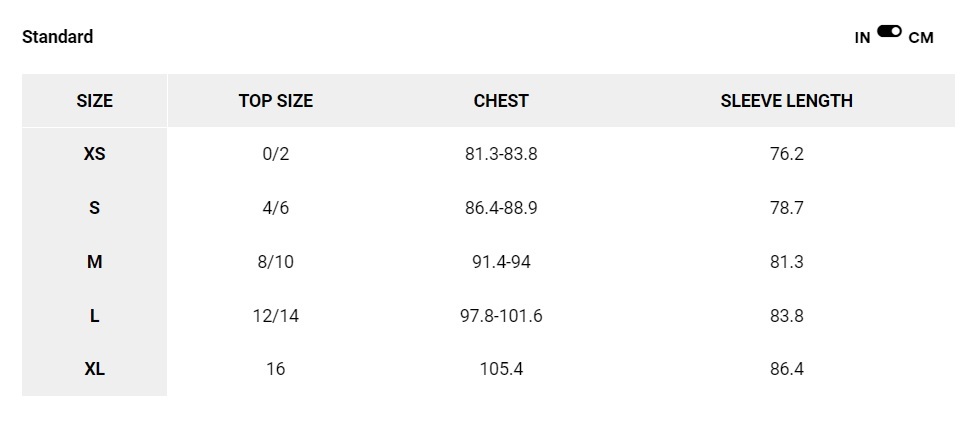Click the Standard fit heading

pos(58,37)
